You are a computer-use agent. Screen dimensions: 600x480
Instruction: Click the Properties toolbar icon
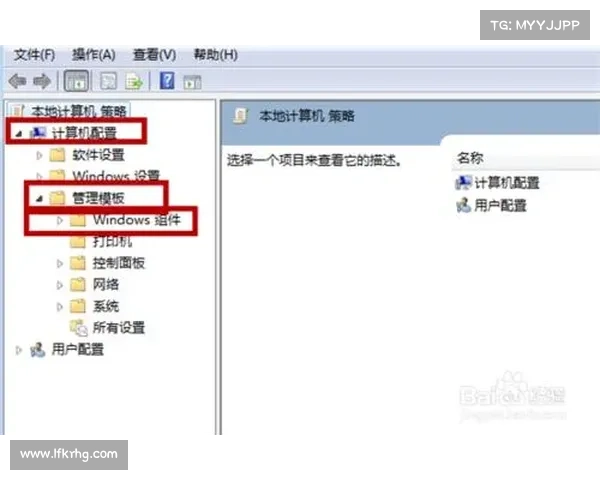108,81
